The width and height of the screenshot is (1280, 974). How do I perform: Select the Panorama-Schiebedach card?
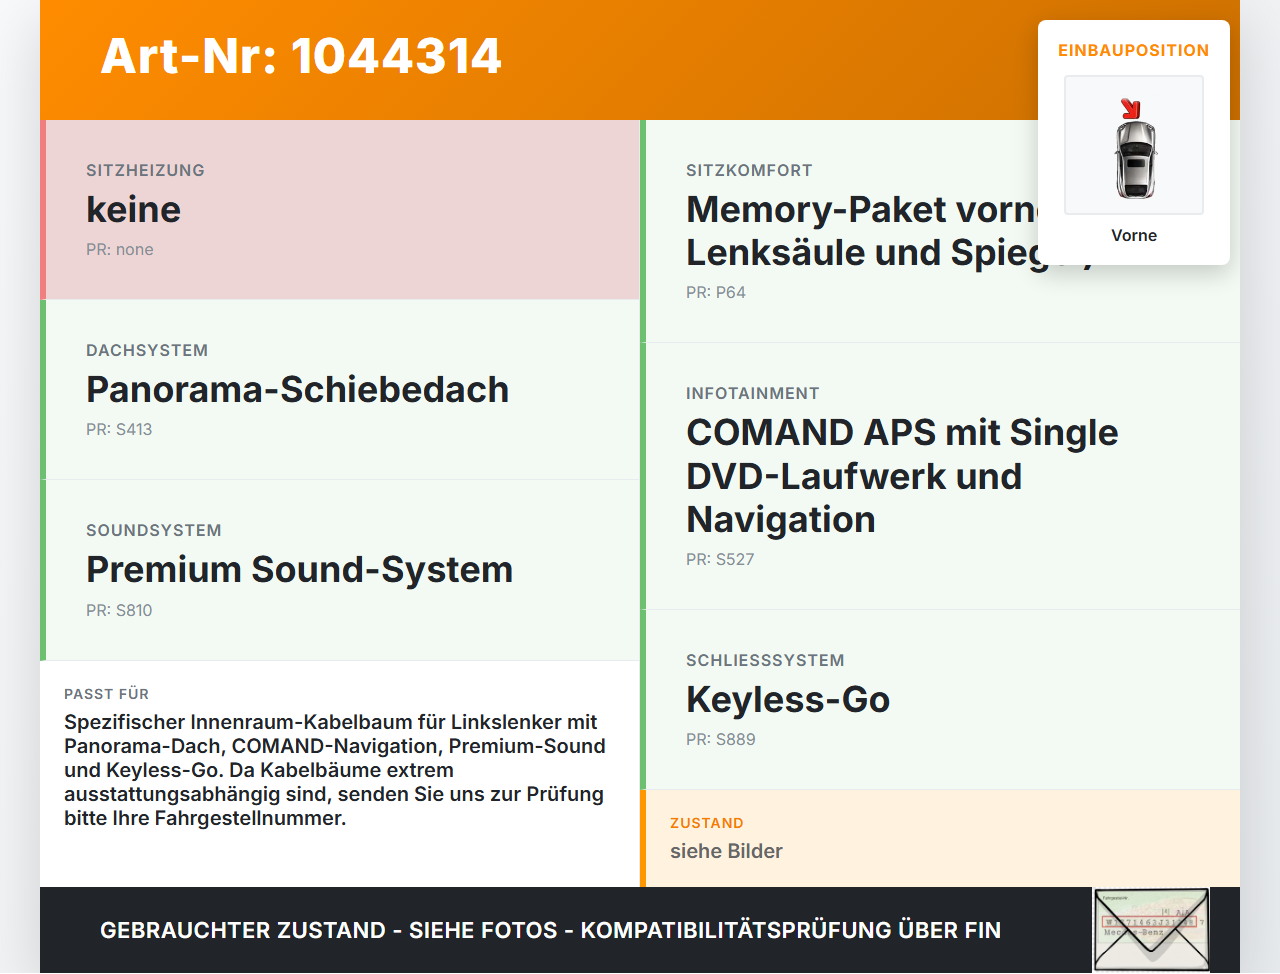coord(340,390)
